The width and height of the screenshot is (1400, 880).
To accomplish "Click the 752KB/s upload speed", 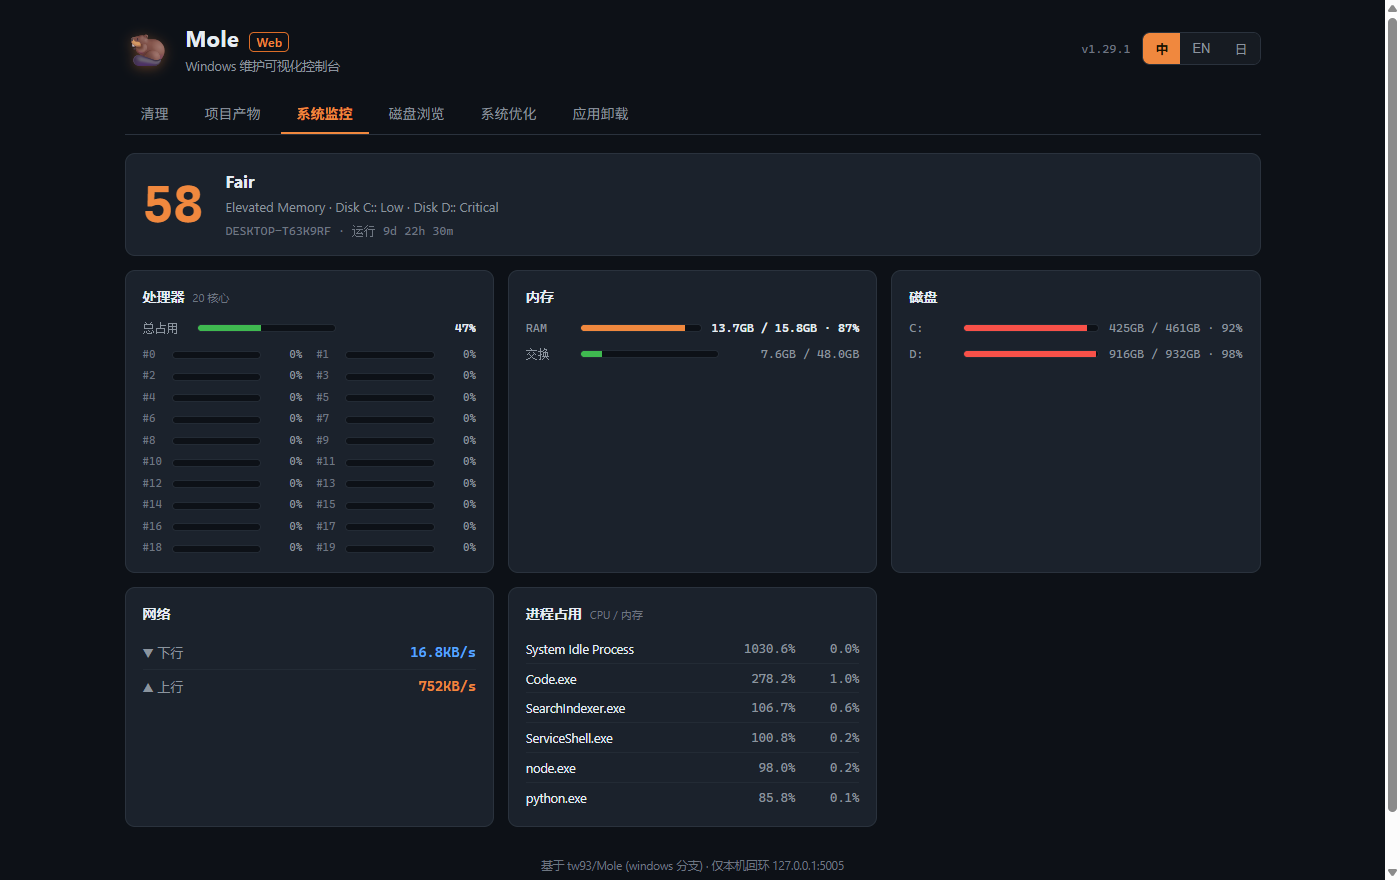I will click(x=447, y=686).
